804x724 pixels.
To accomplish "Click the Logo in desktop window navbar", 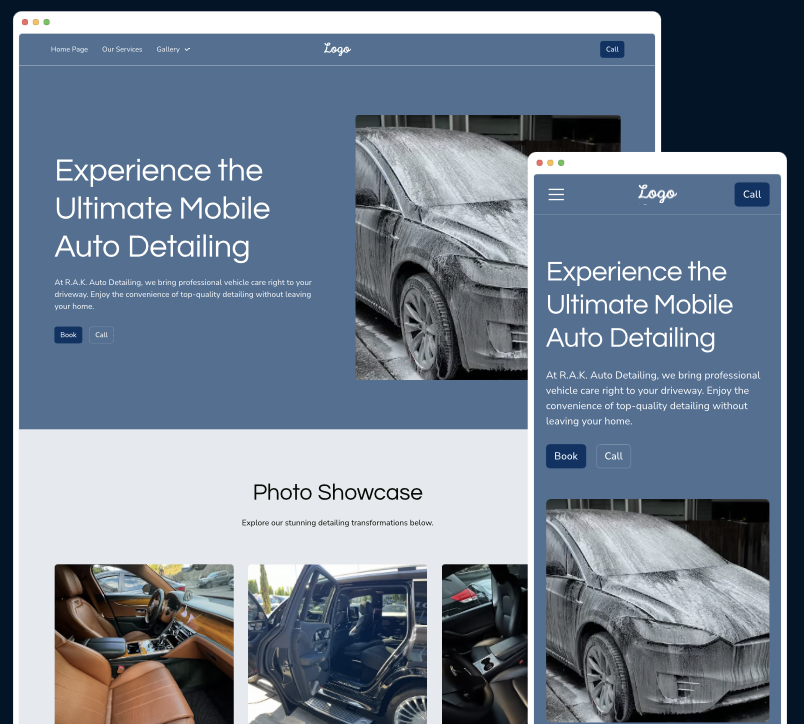I will (337, 49).
